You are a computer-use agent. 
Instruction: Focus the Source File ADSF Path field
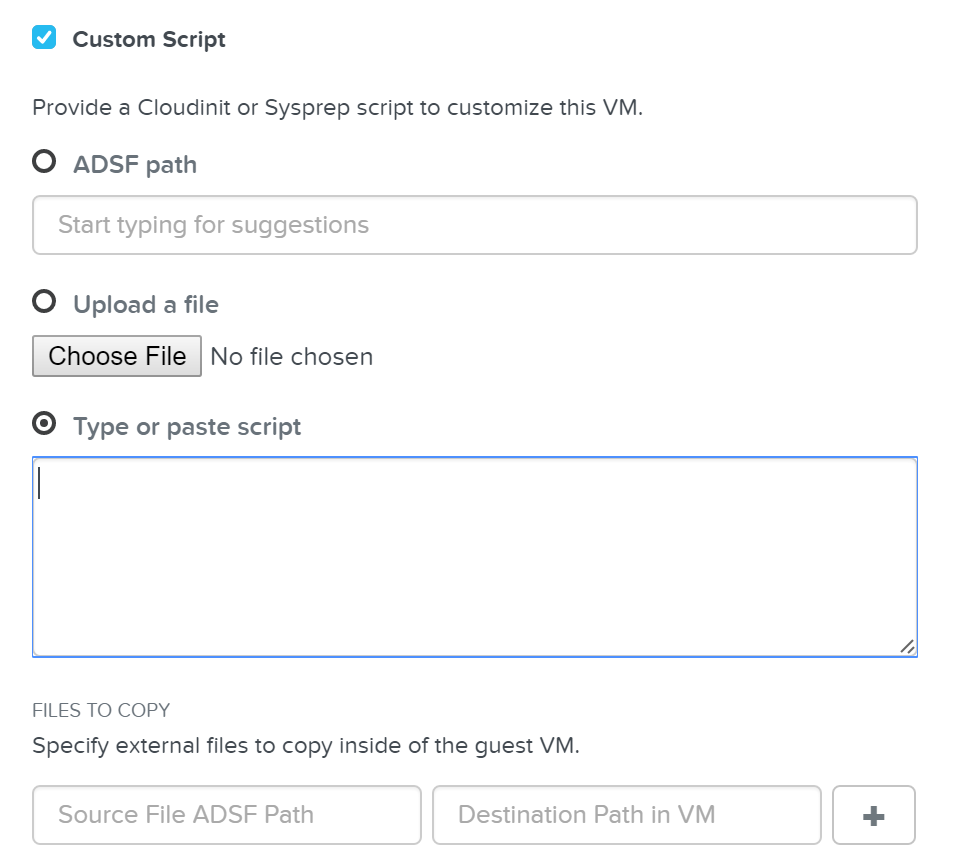pyautogui.click(x=227, y=814)
